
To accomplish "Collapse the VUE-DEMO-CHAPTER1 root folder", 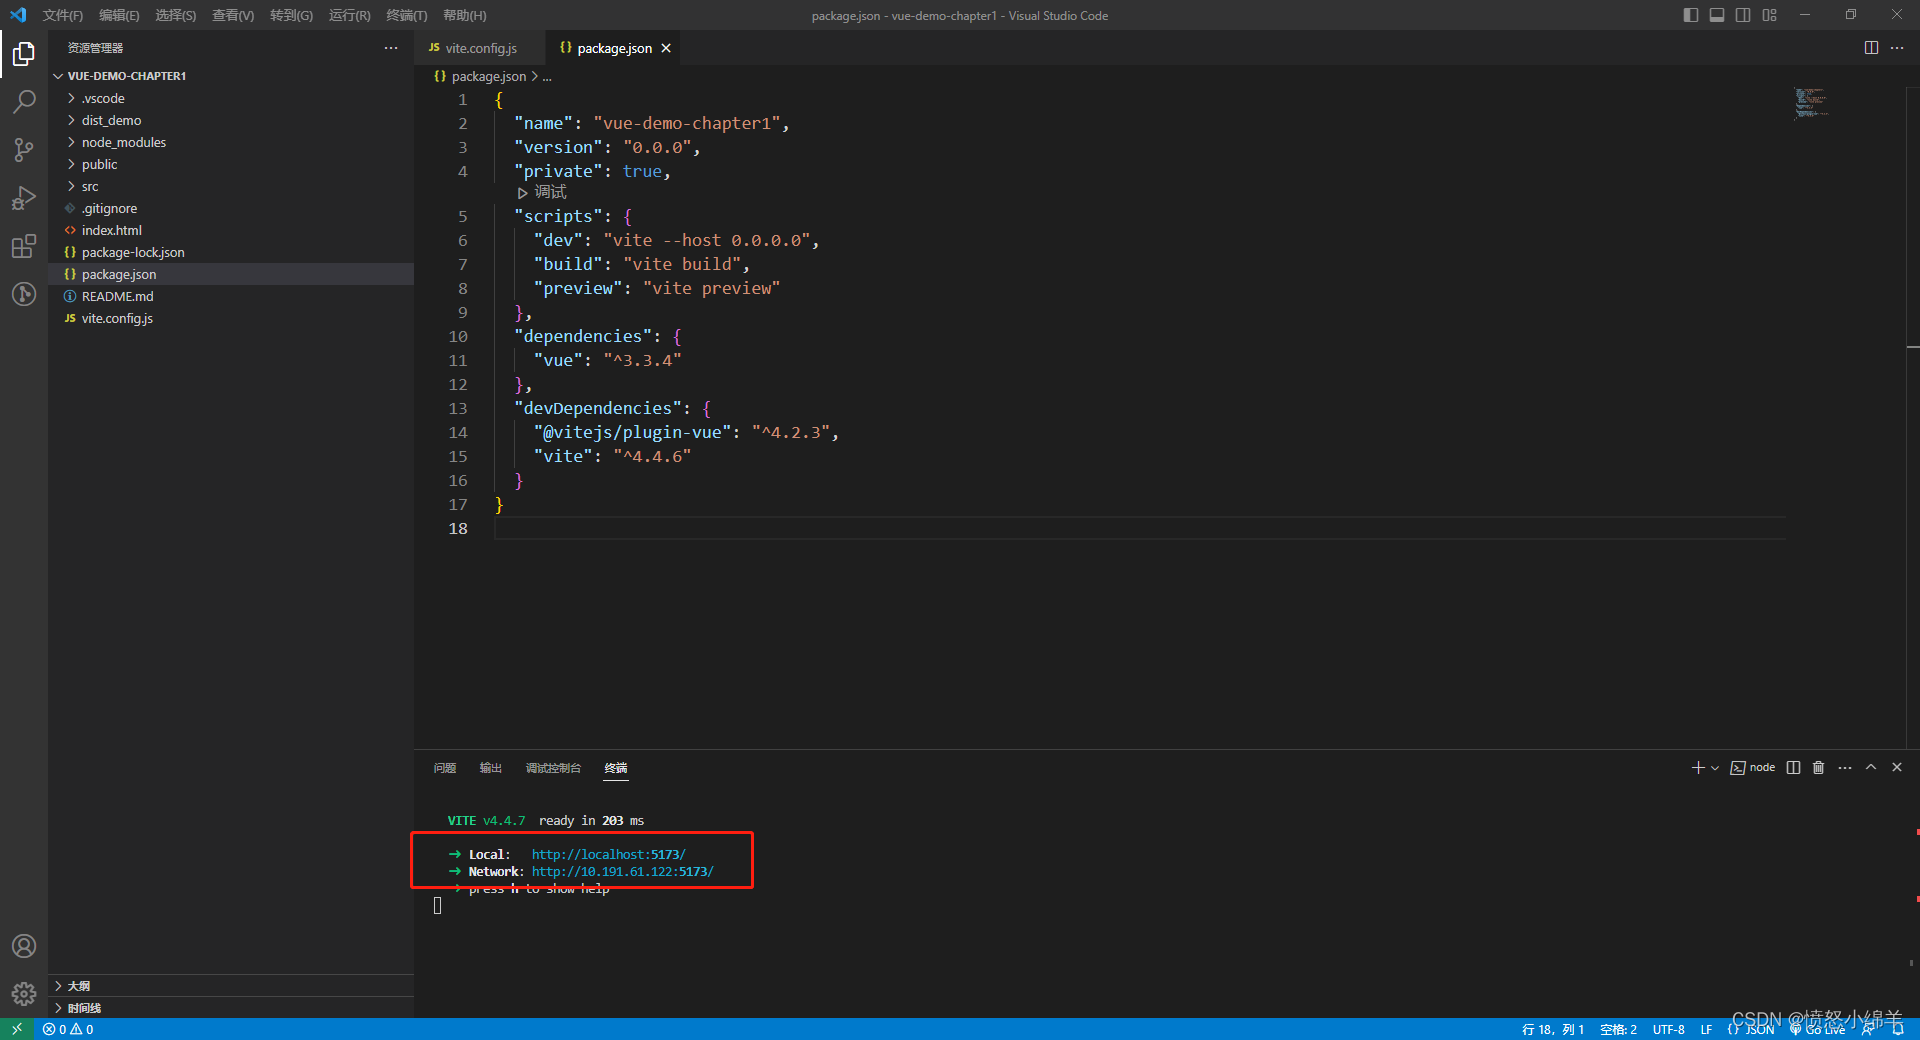I will click(x=231, y=76).
